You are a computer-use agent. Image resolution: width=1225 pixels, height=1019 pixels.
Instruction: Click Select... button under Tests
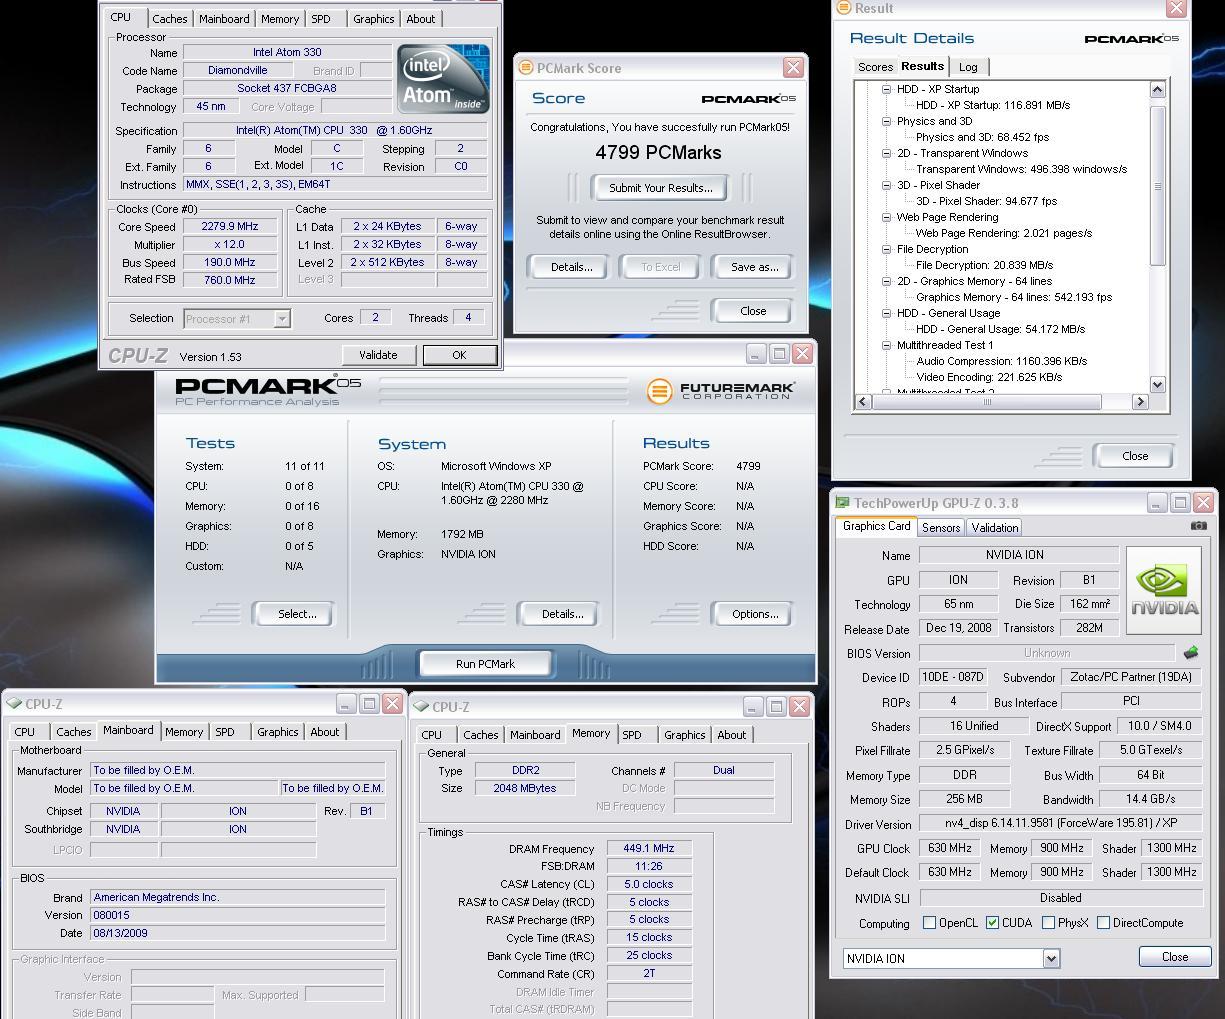pos(296,614)
